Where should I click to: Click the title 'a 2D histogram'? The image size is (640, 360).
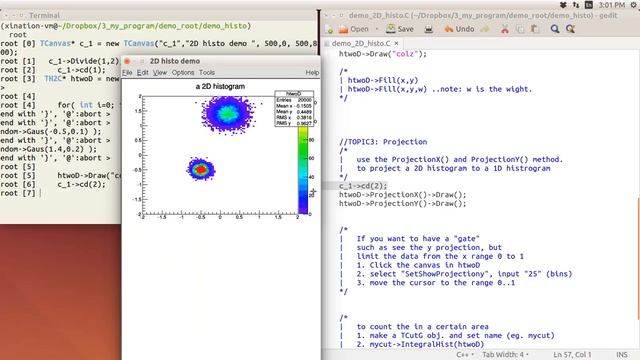[220, 87]
